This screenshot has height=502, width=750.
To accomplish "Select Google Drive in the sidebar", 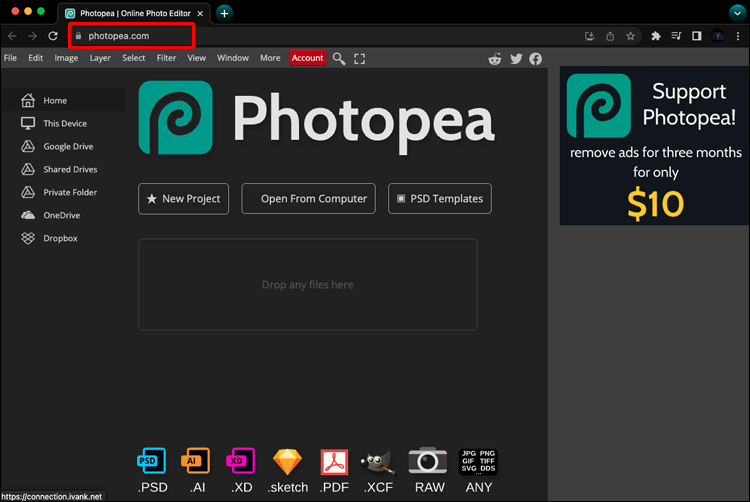I will (68, 147).
